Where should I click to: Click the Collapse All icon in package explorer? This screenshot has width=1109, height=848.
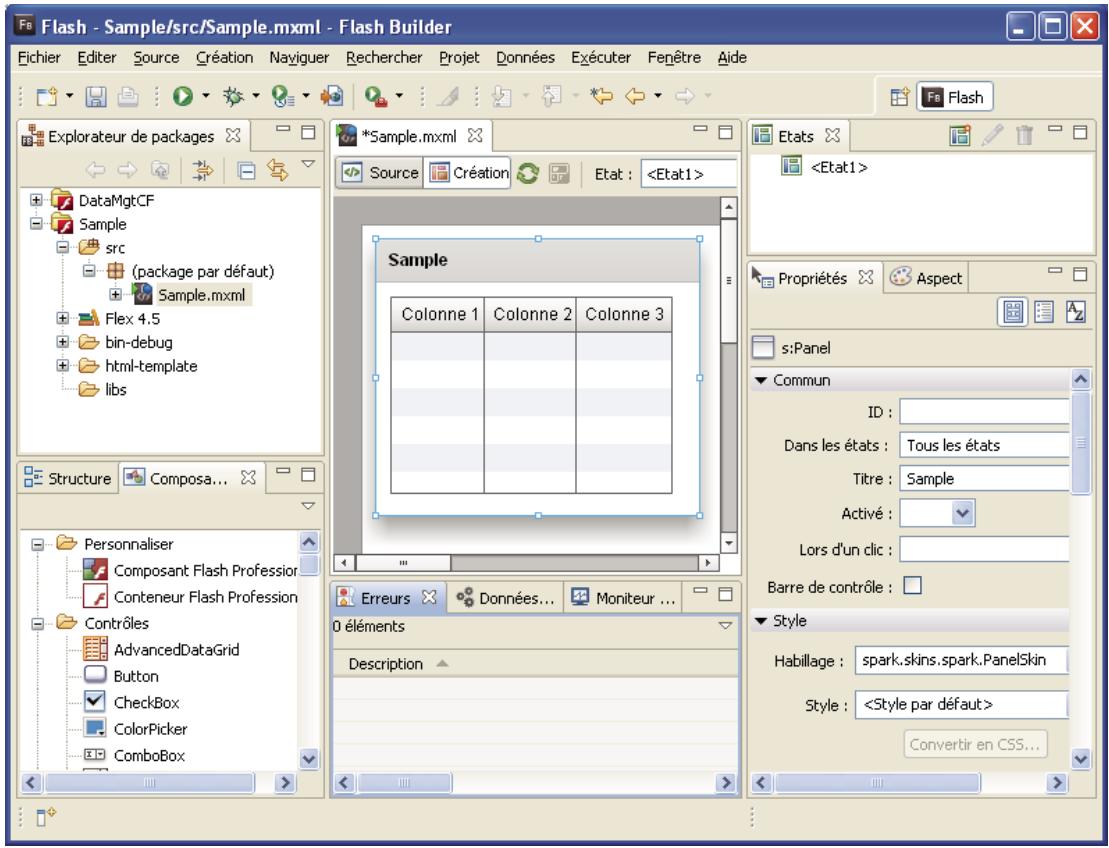246,170
